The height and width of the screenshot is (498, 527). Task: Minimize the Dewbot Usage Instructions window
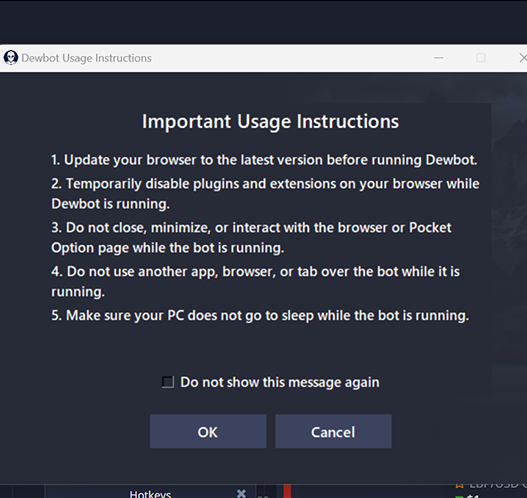tap(439, 58)
